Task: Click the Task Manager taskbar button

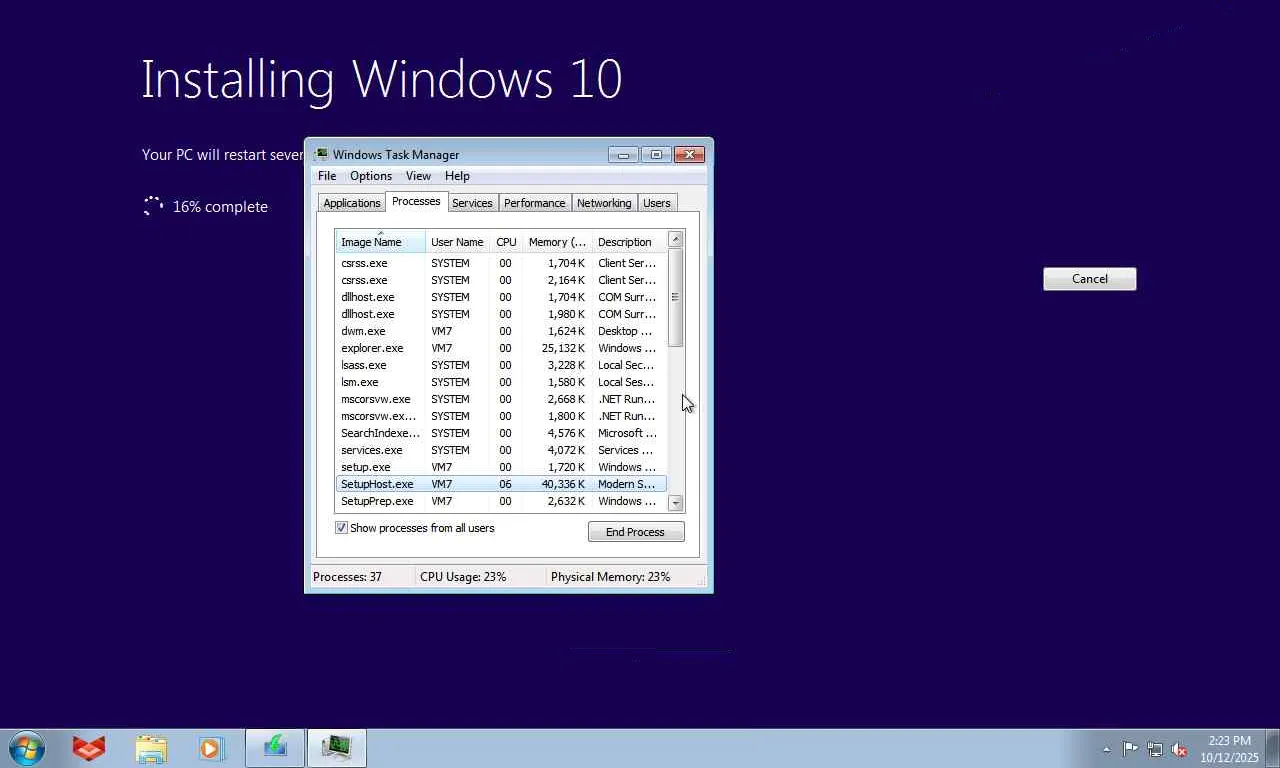Action: 337,748
